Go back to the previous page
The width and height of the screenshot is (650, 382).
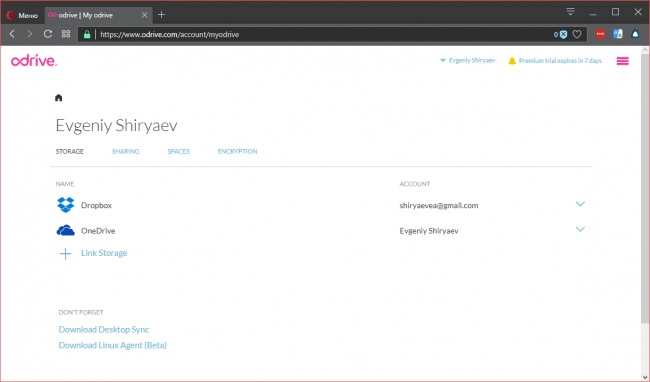tap(12, 34)
